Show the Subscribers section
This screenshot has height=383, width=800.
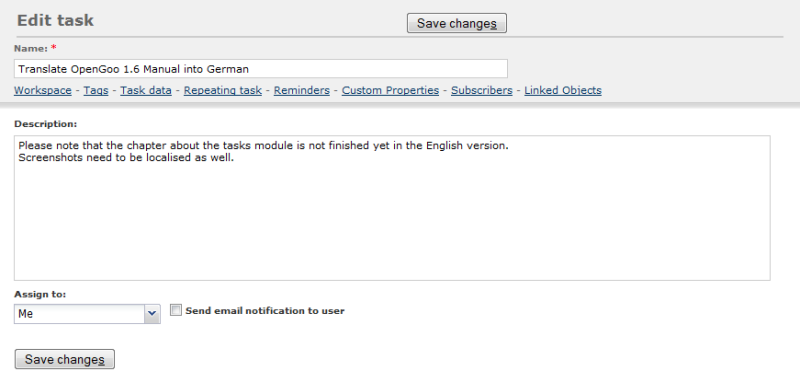click(482, 90)
